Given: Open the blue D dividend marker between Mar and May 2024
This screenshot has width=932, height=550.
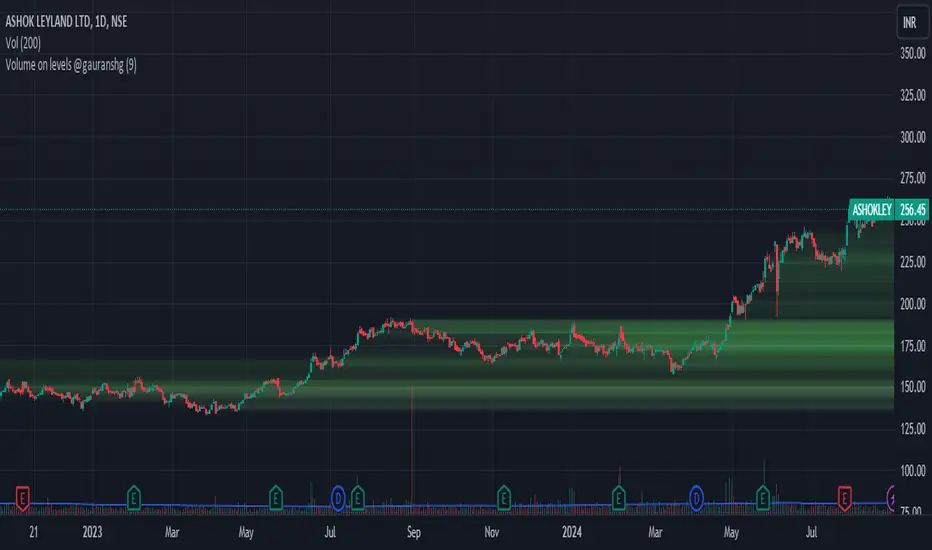Looking at the screenshot, I should click(696, 498).
